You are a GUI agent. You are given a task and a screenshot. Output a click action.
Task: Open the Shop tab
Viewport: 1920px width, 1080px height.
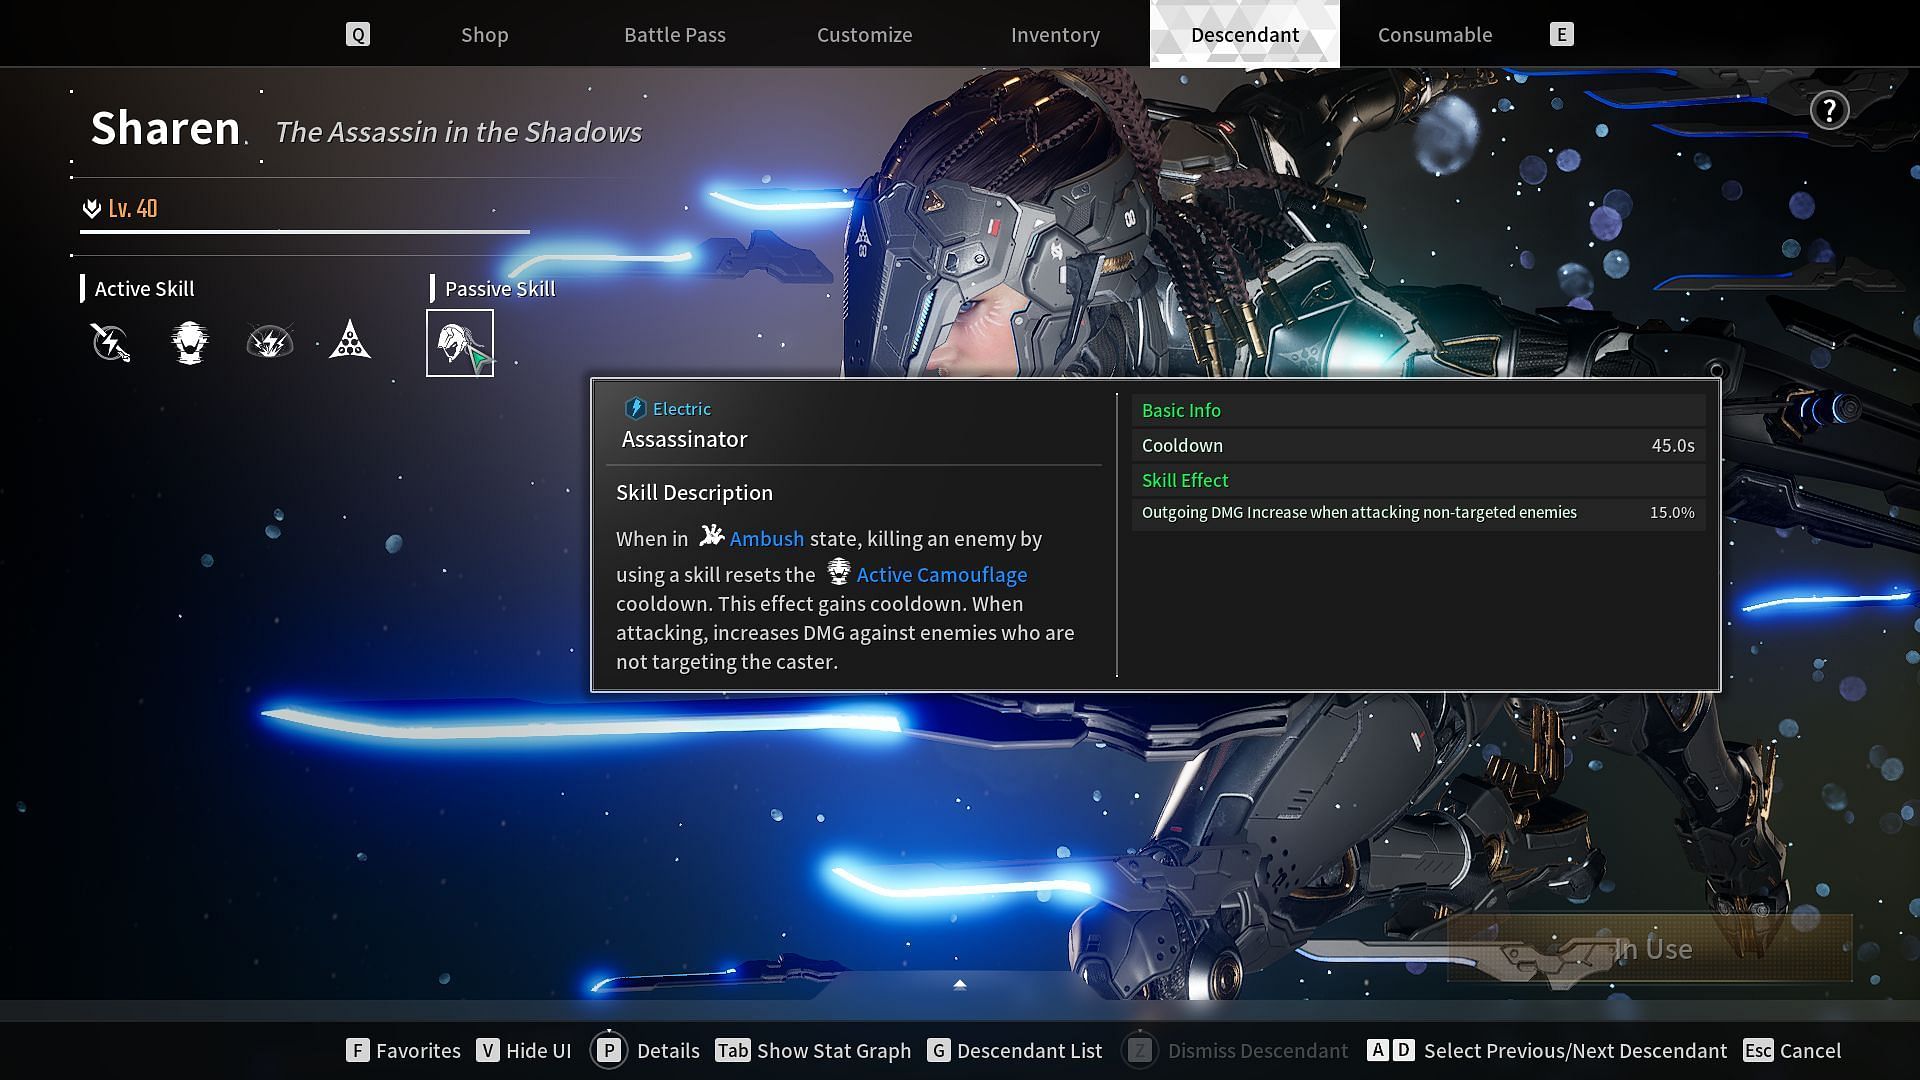click(x=484, y=34)
